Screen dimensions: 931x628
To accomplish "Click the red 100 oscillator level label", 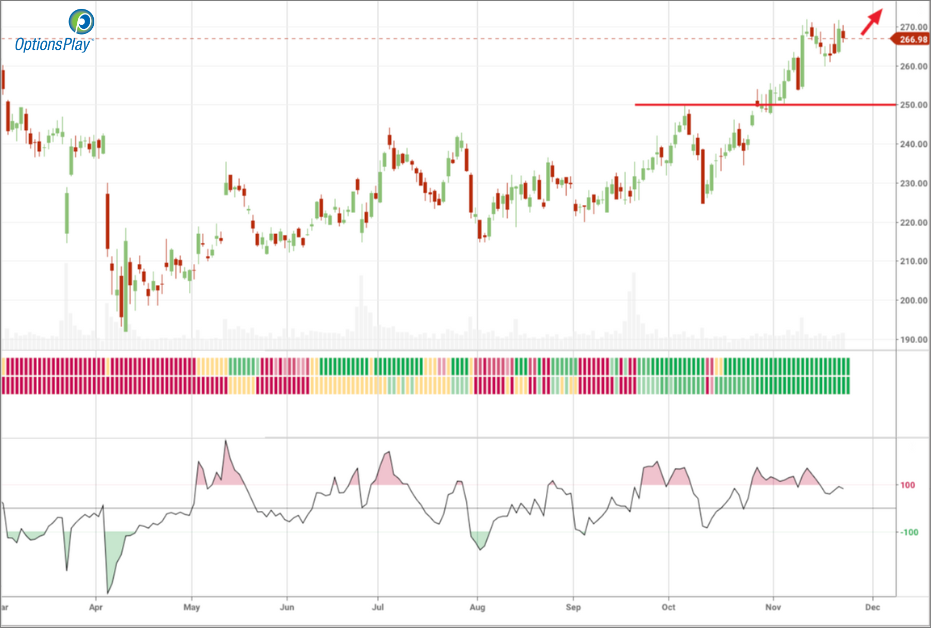I will 907,486.
